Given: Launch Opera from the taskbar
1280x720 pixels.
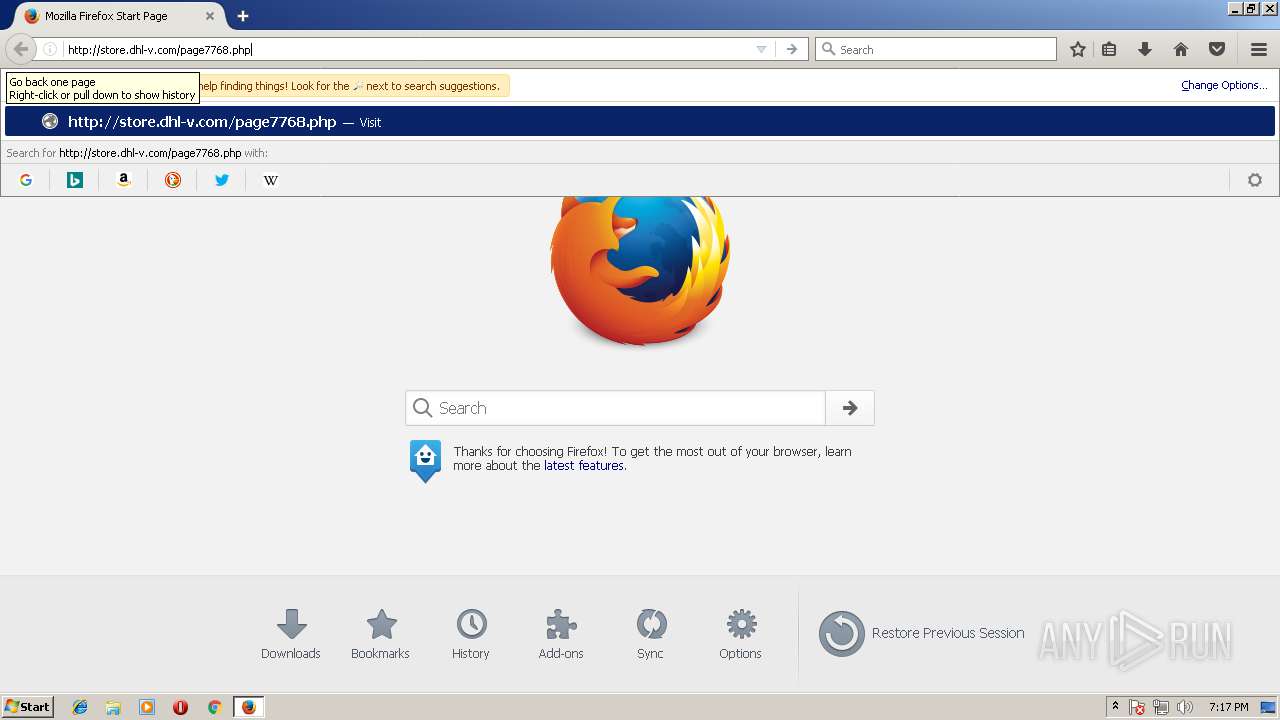Looking at the screenshot, I should pyautogui.click(x=181, y=707).
